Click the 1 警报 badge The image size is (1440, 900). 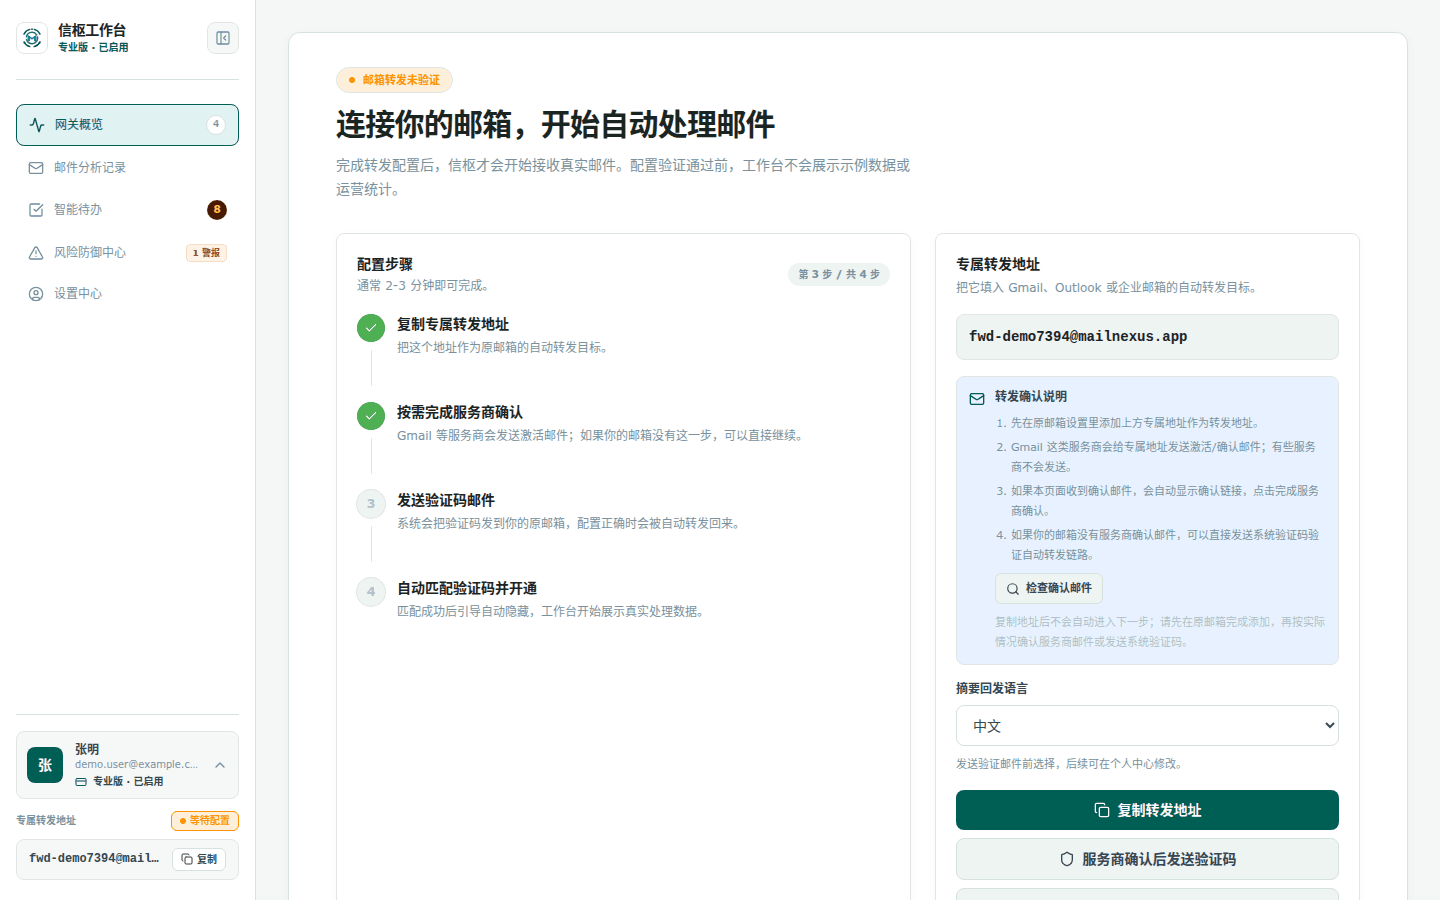click(x=207, y=253)
